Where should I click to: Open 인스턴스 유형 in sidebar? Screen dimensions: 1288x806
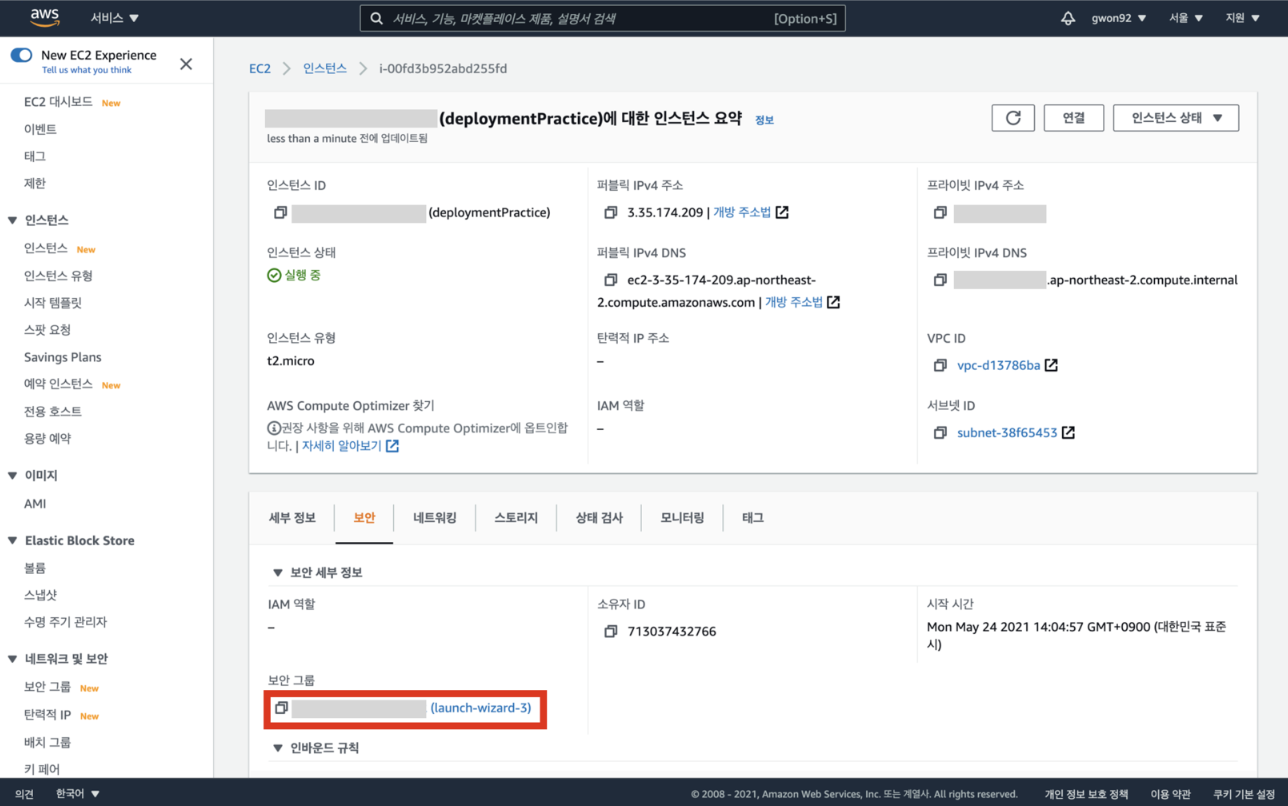58,276
